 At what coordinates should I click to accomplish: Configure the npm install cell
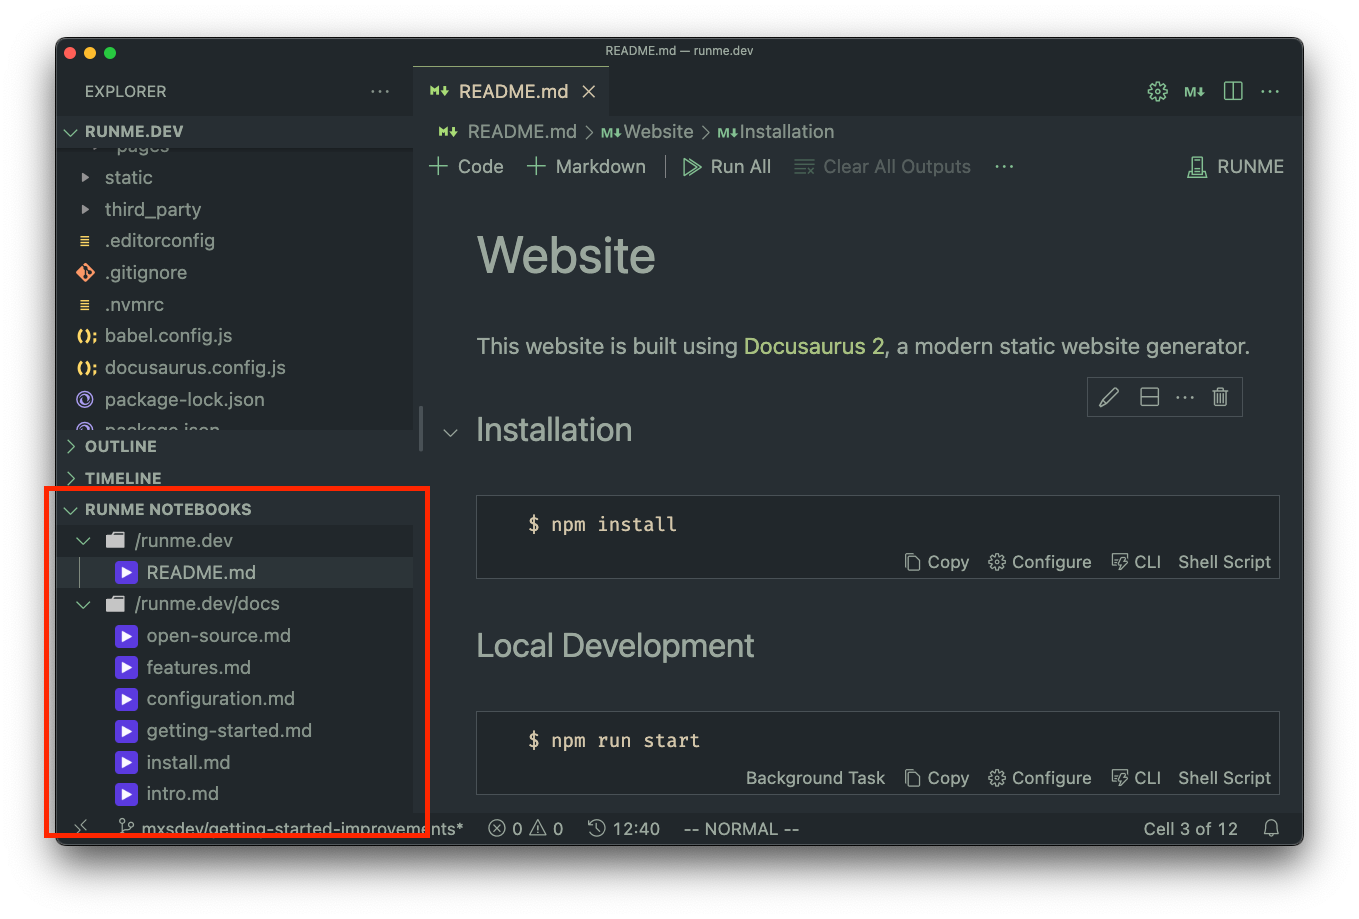point(1040,562)
